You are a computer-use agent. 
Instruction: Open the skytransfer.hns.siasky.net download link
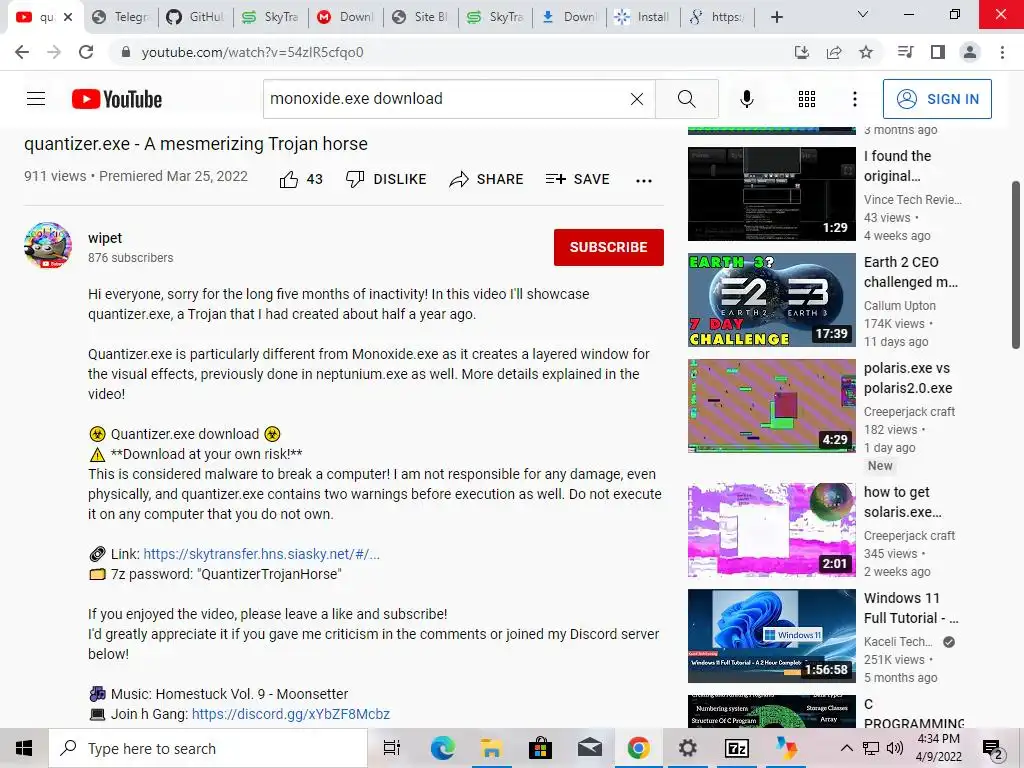(x=261, y=554)
